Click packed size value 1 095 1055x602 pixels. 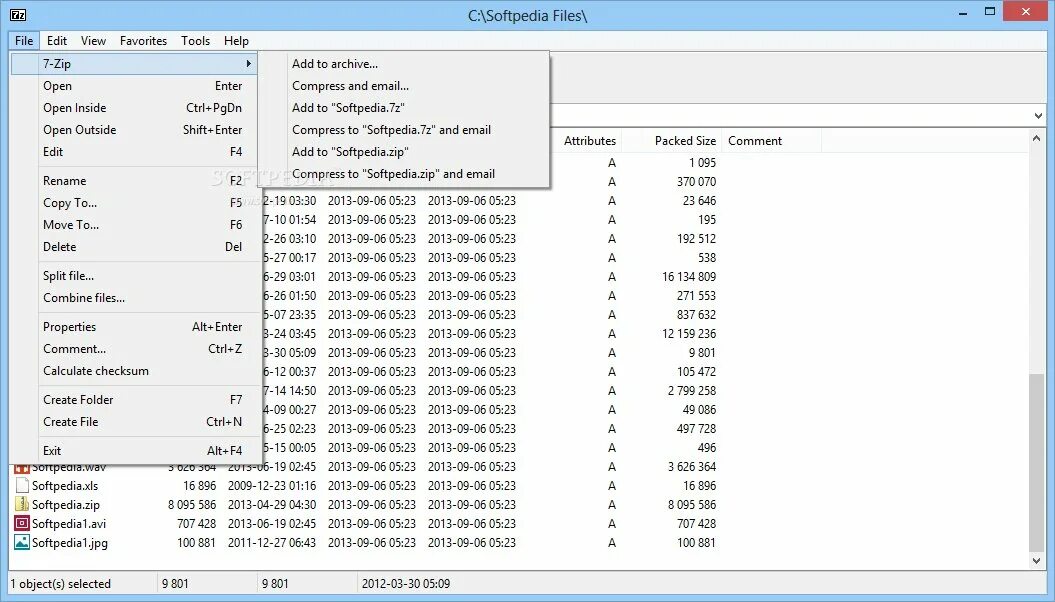pos(702,163)
